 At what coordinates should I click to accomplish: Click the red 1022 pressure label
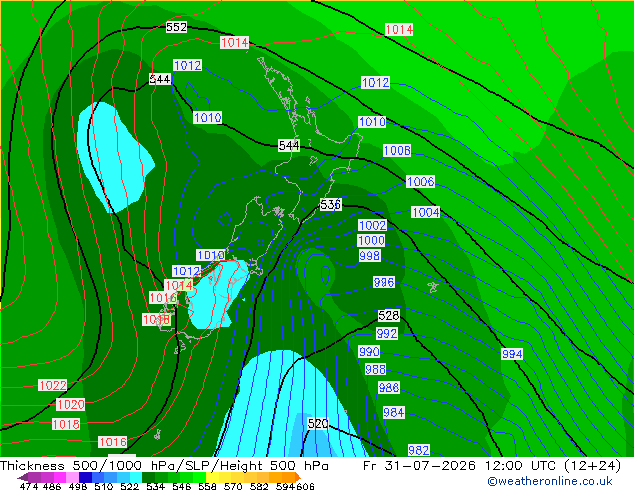point(53,385)
